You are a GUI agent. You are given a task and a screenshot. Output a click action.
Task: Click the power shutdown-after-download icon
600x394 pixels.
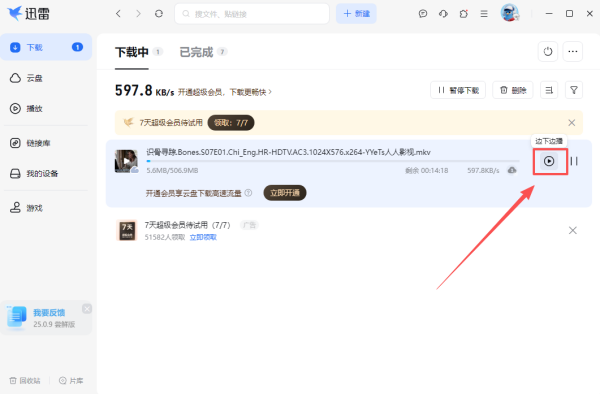[x=548, y=51]
